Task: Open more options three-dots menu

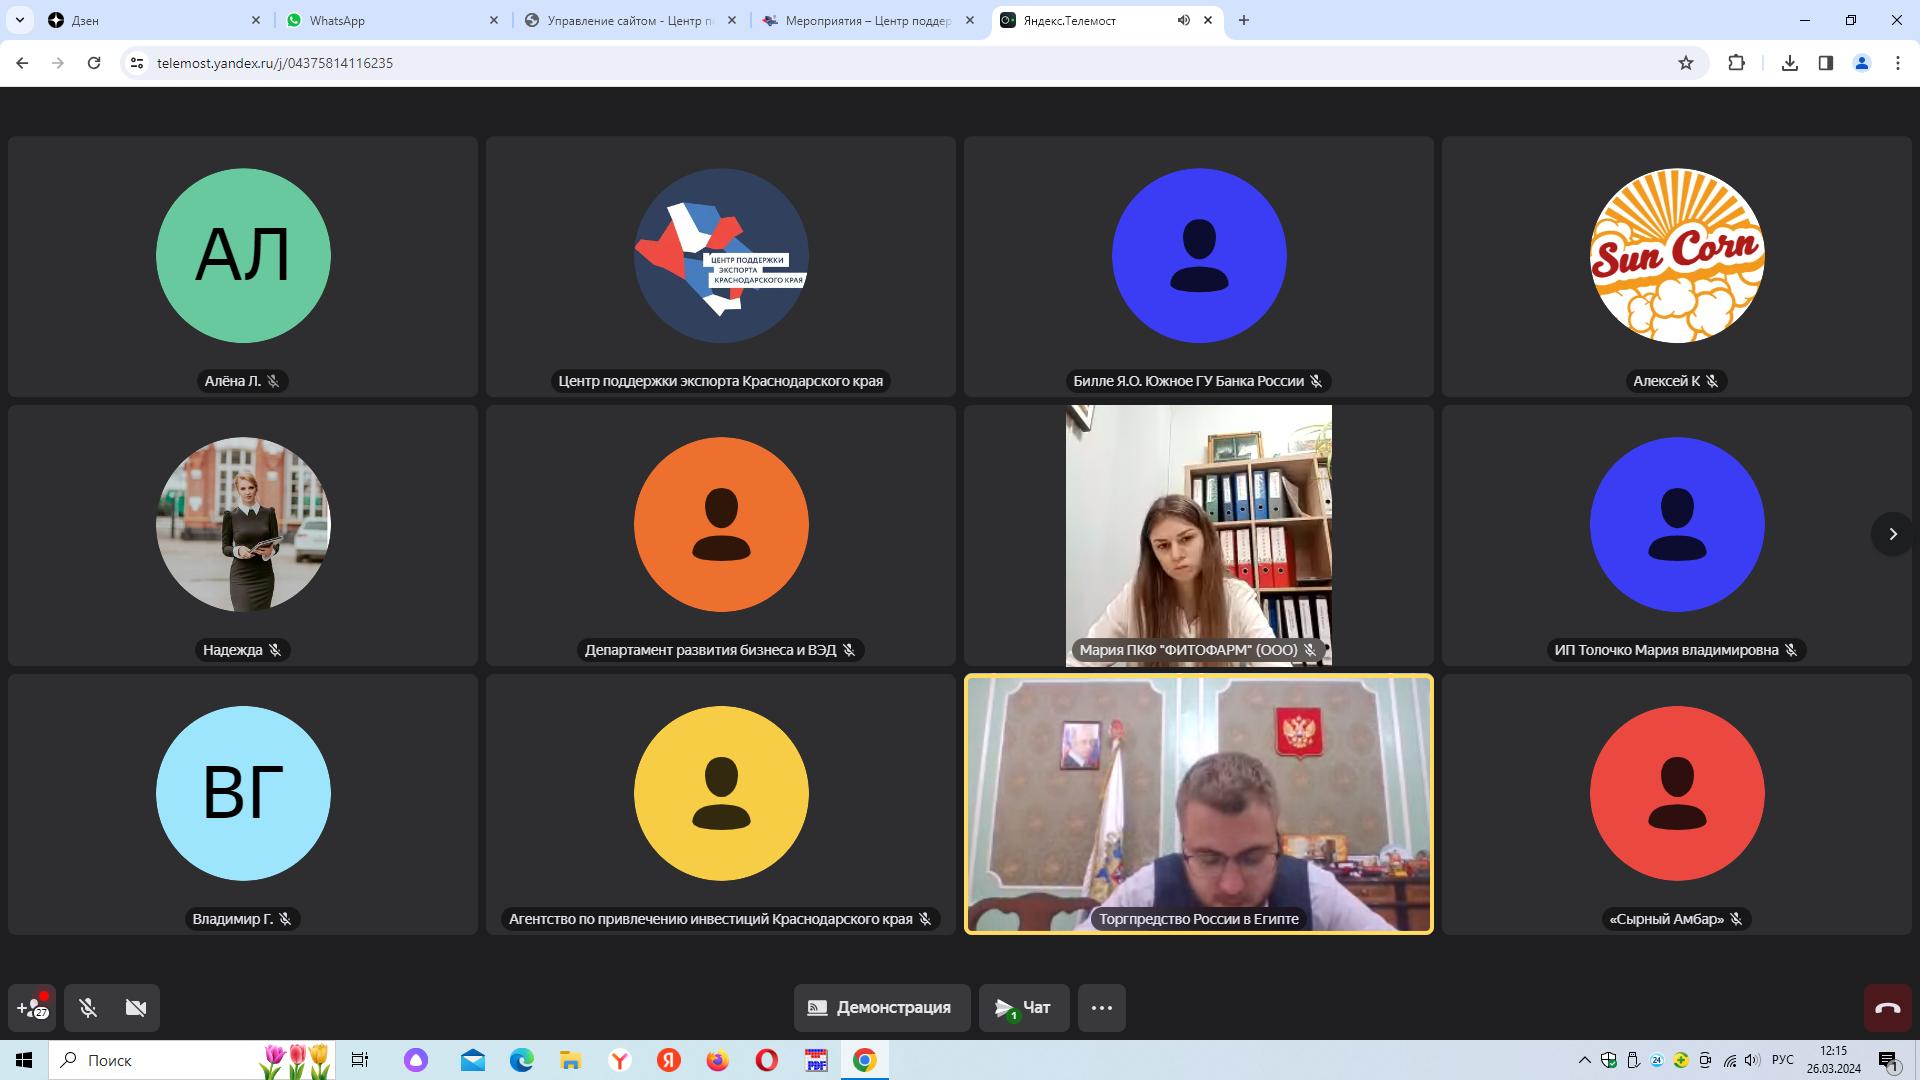Action: click(x=1101, y=1008)
